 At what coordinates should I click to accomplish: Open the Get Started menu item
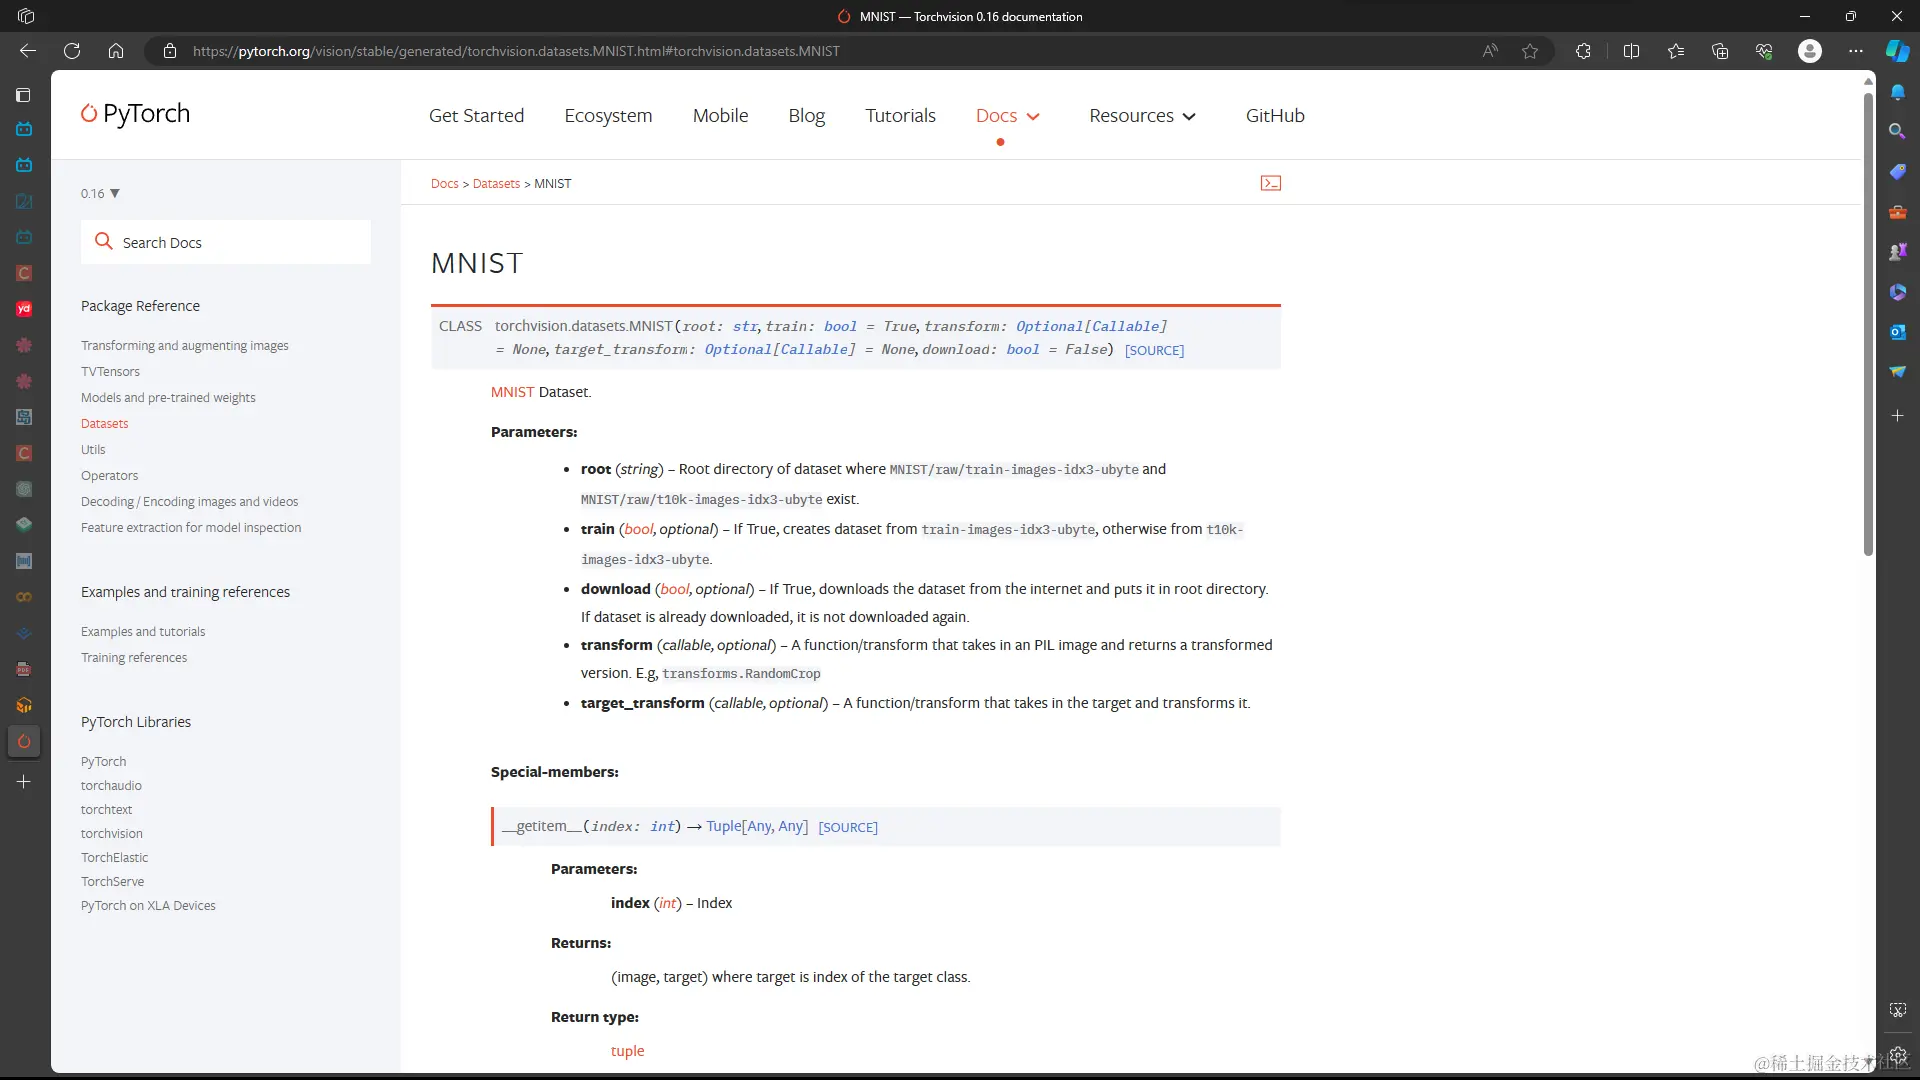pos(476,116)
